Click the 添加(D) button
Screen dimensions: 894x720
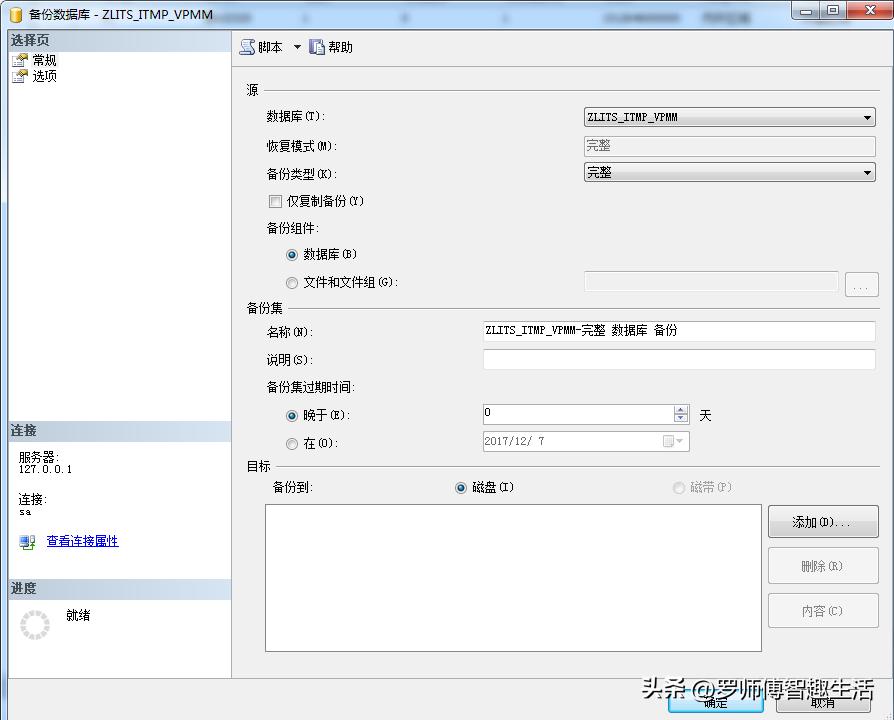tap(823, 522)
